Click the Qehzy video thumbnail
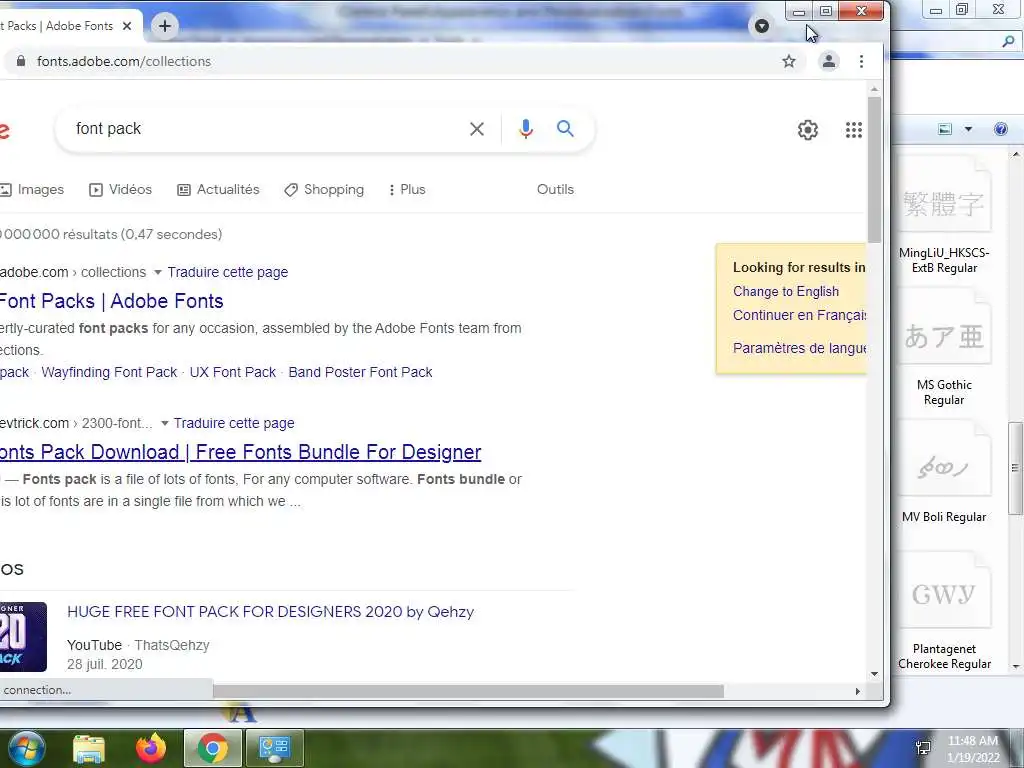The height and width of the screenshot is (768, 1024). pyautogui.click(x=23, y=637)
